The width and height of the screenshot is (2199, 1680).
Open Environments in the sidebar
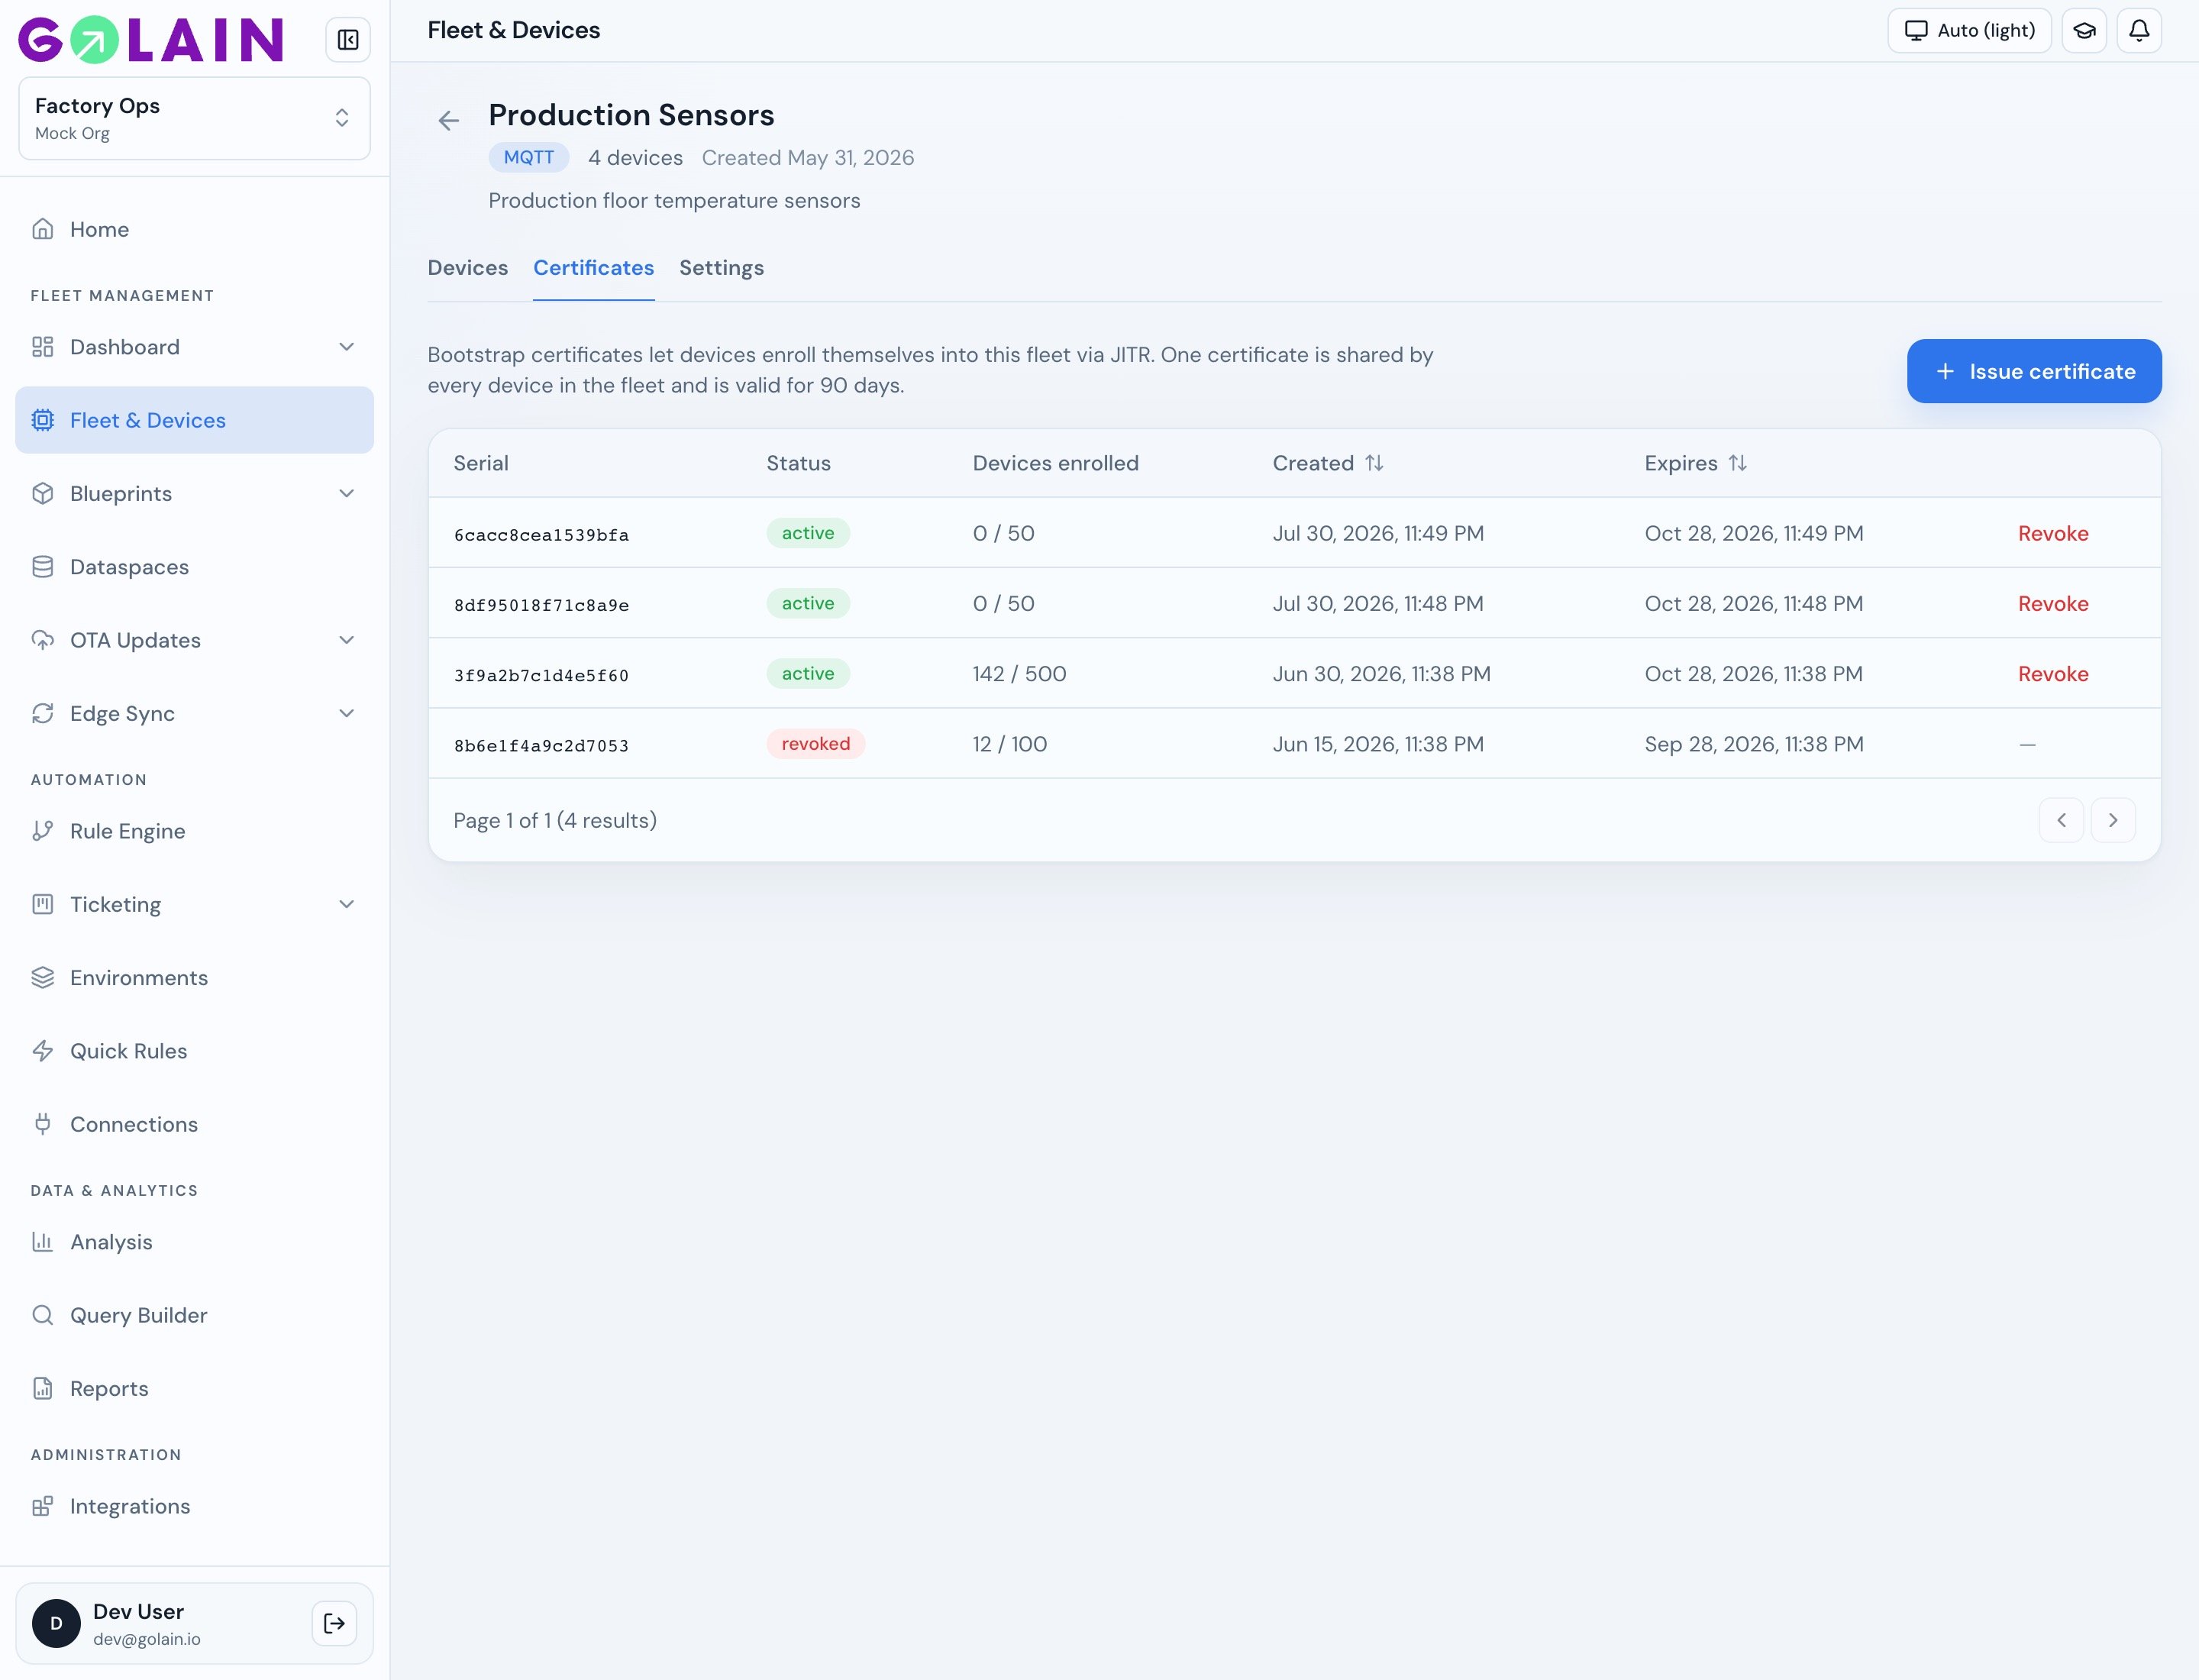pos(194,978)
